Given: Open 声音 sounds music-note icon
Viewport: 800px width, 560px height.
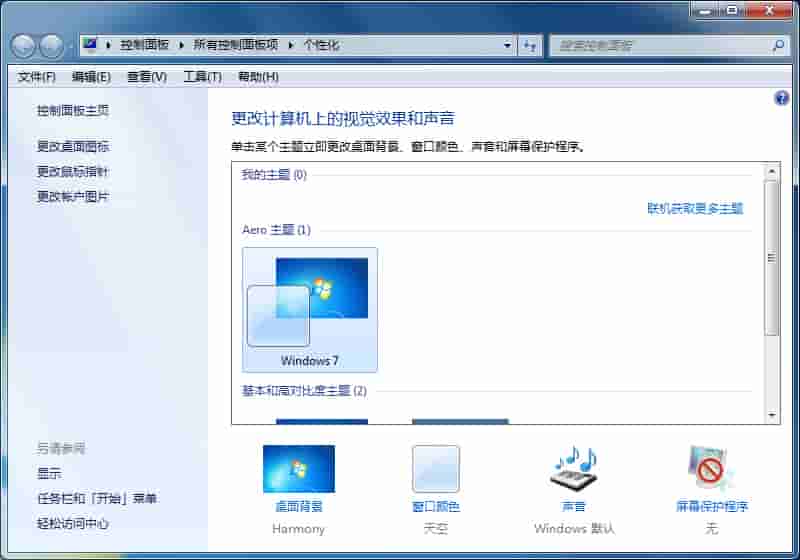Looking at the screenshot, I should pos(574,469).
